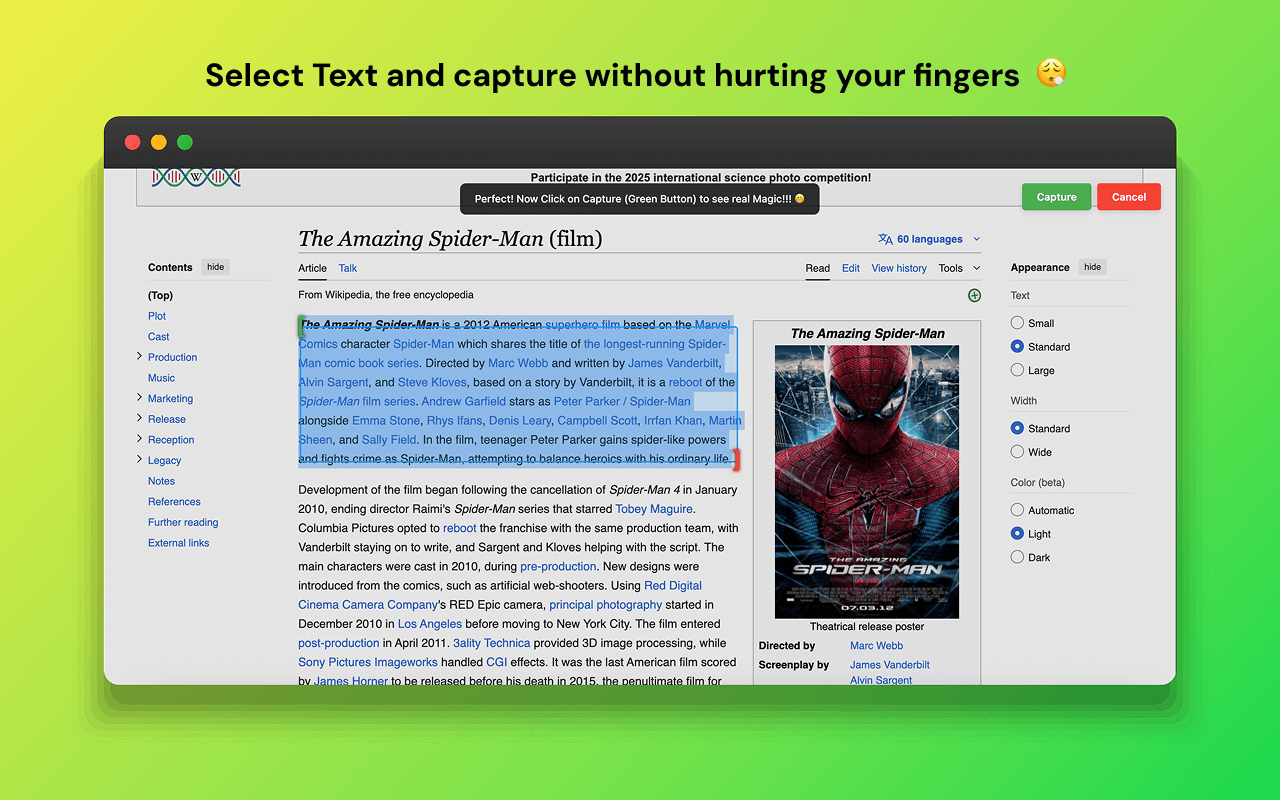Click the Wikipedia DNA logo icon
Image resolution: width=1280 pixels, height=800 pixels.
pos(196,178)
